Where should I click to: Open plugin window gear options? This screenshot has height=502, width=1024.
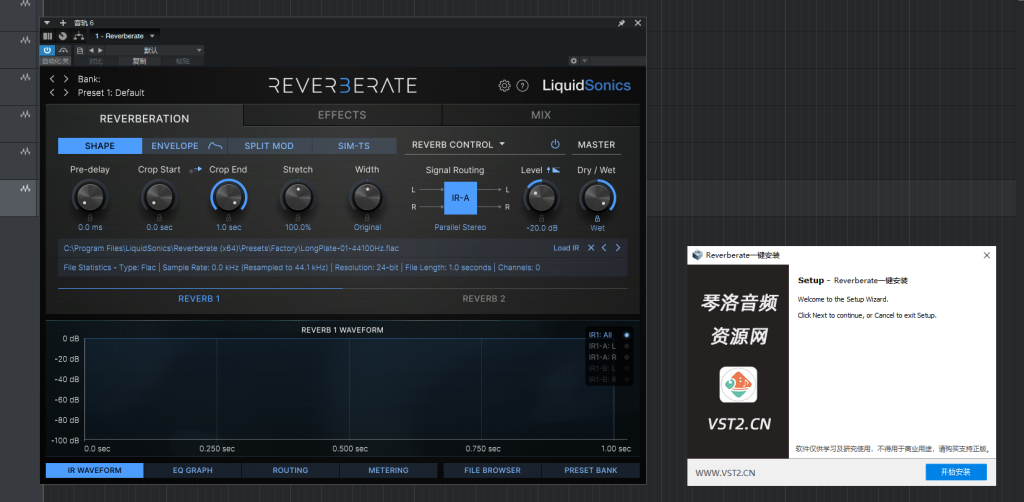(573, 61)
